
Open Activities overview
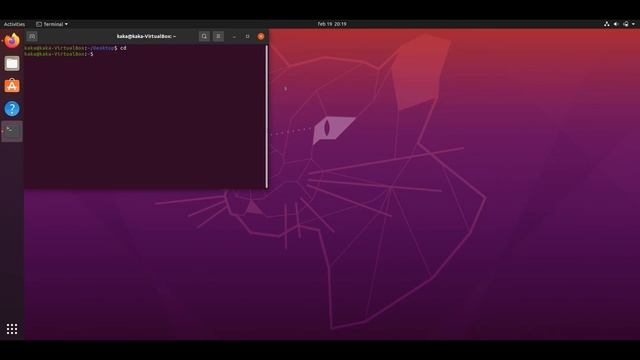click(14, 24)
